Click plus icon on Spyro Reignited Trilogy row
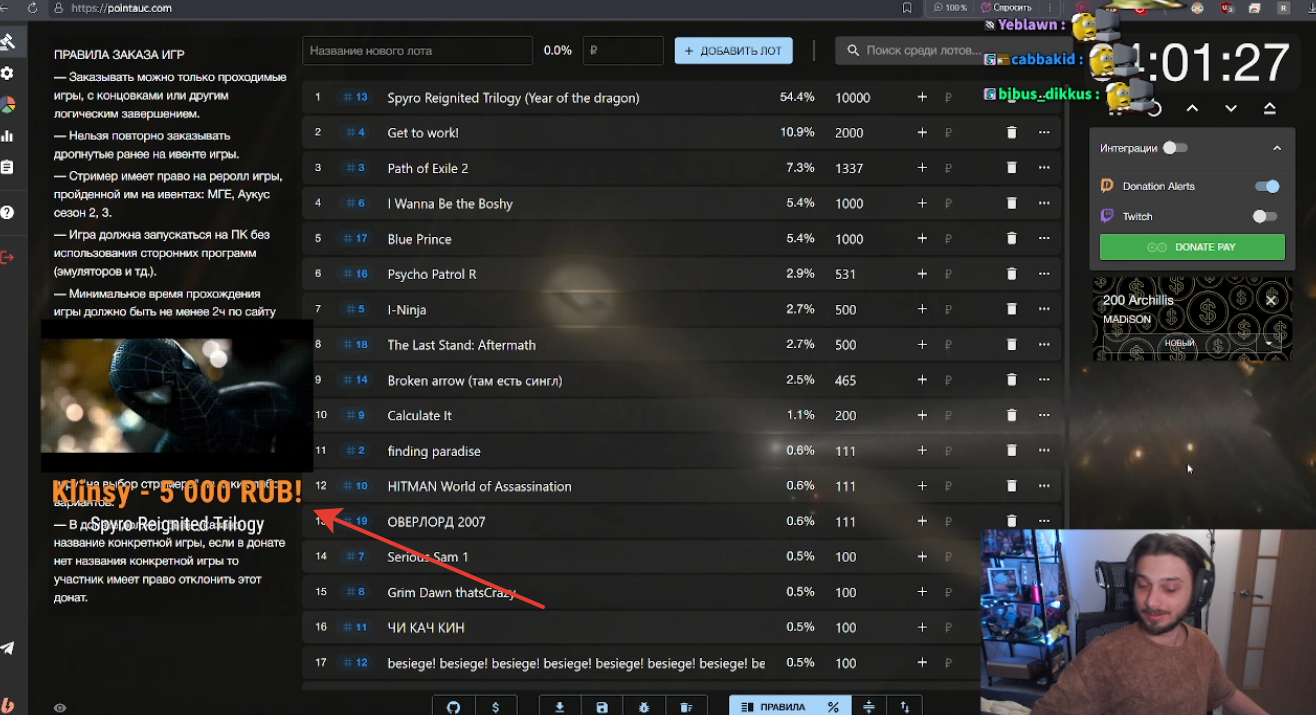Viewport: 1316px width, 715px height. click(x=922, y=97)
